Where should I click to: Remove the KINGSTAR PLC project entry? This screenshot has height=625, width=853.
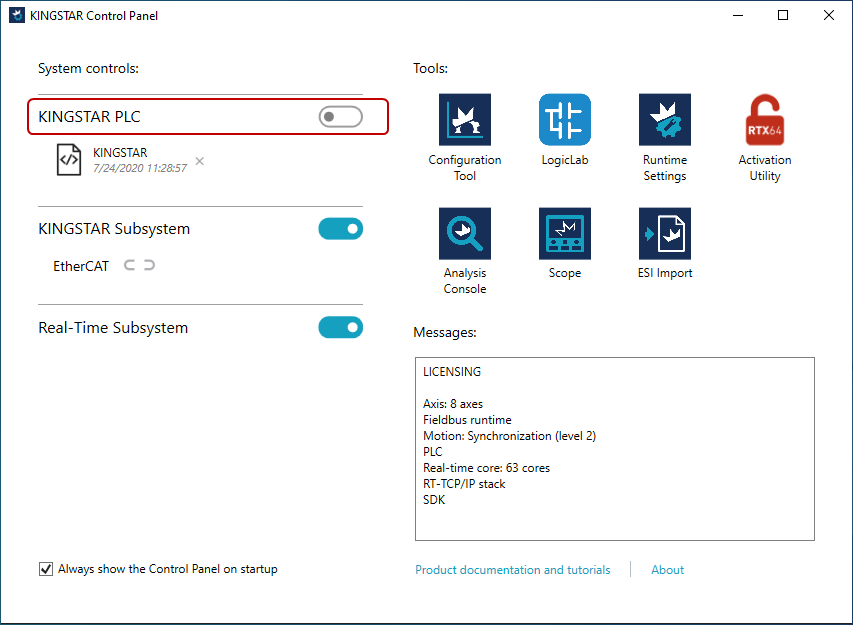point(200,161)
